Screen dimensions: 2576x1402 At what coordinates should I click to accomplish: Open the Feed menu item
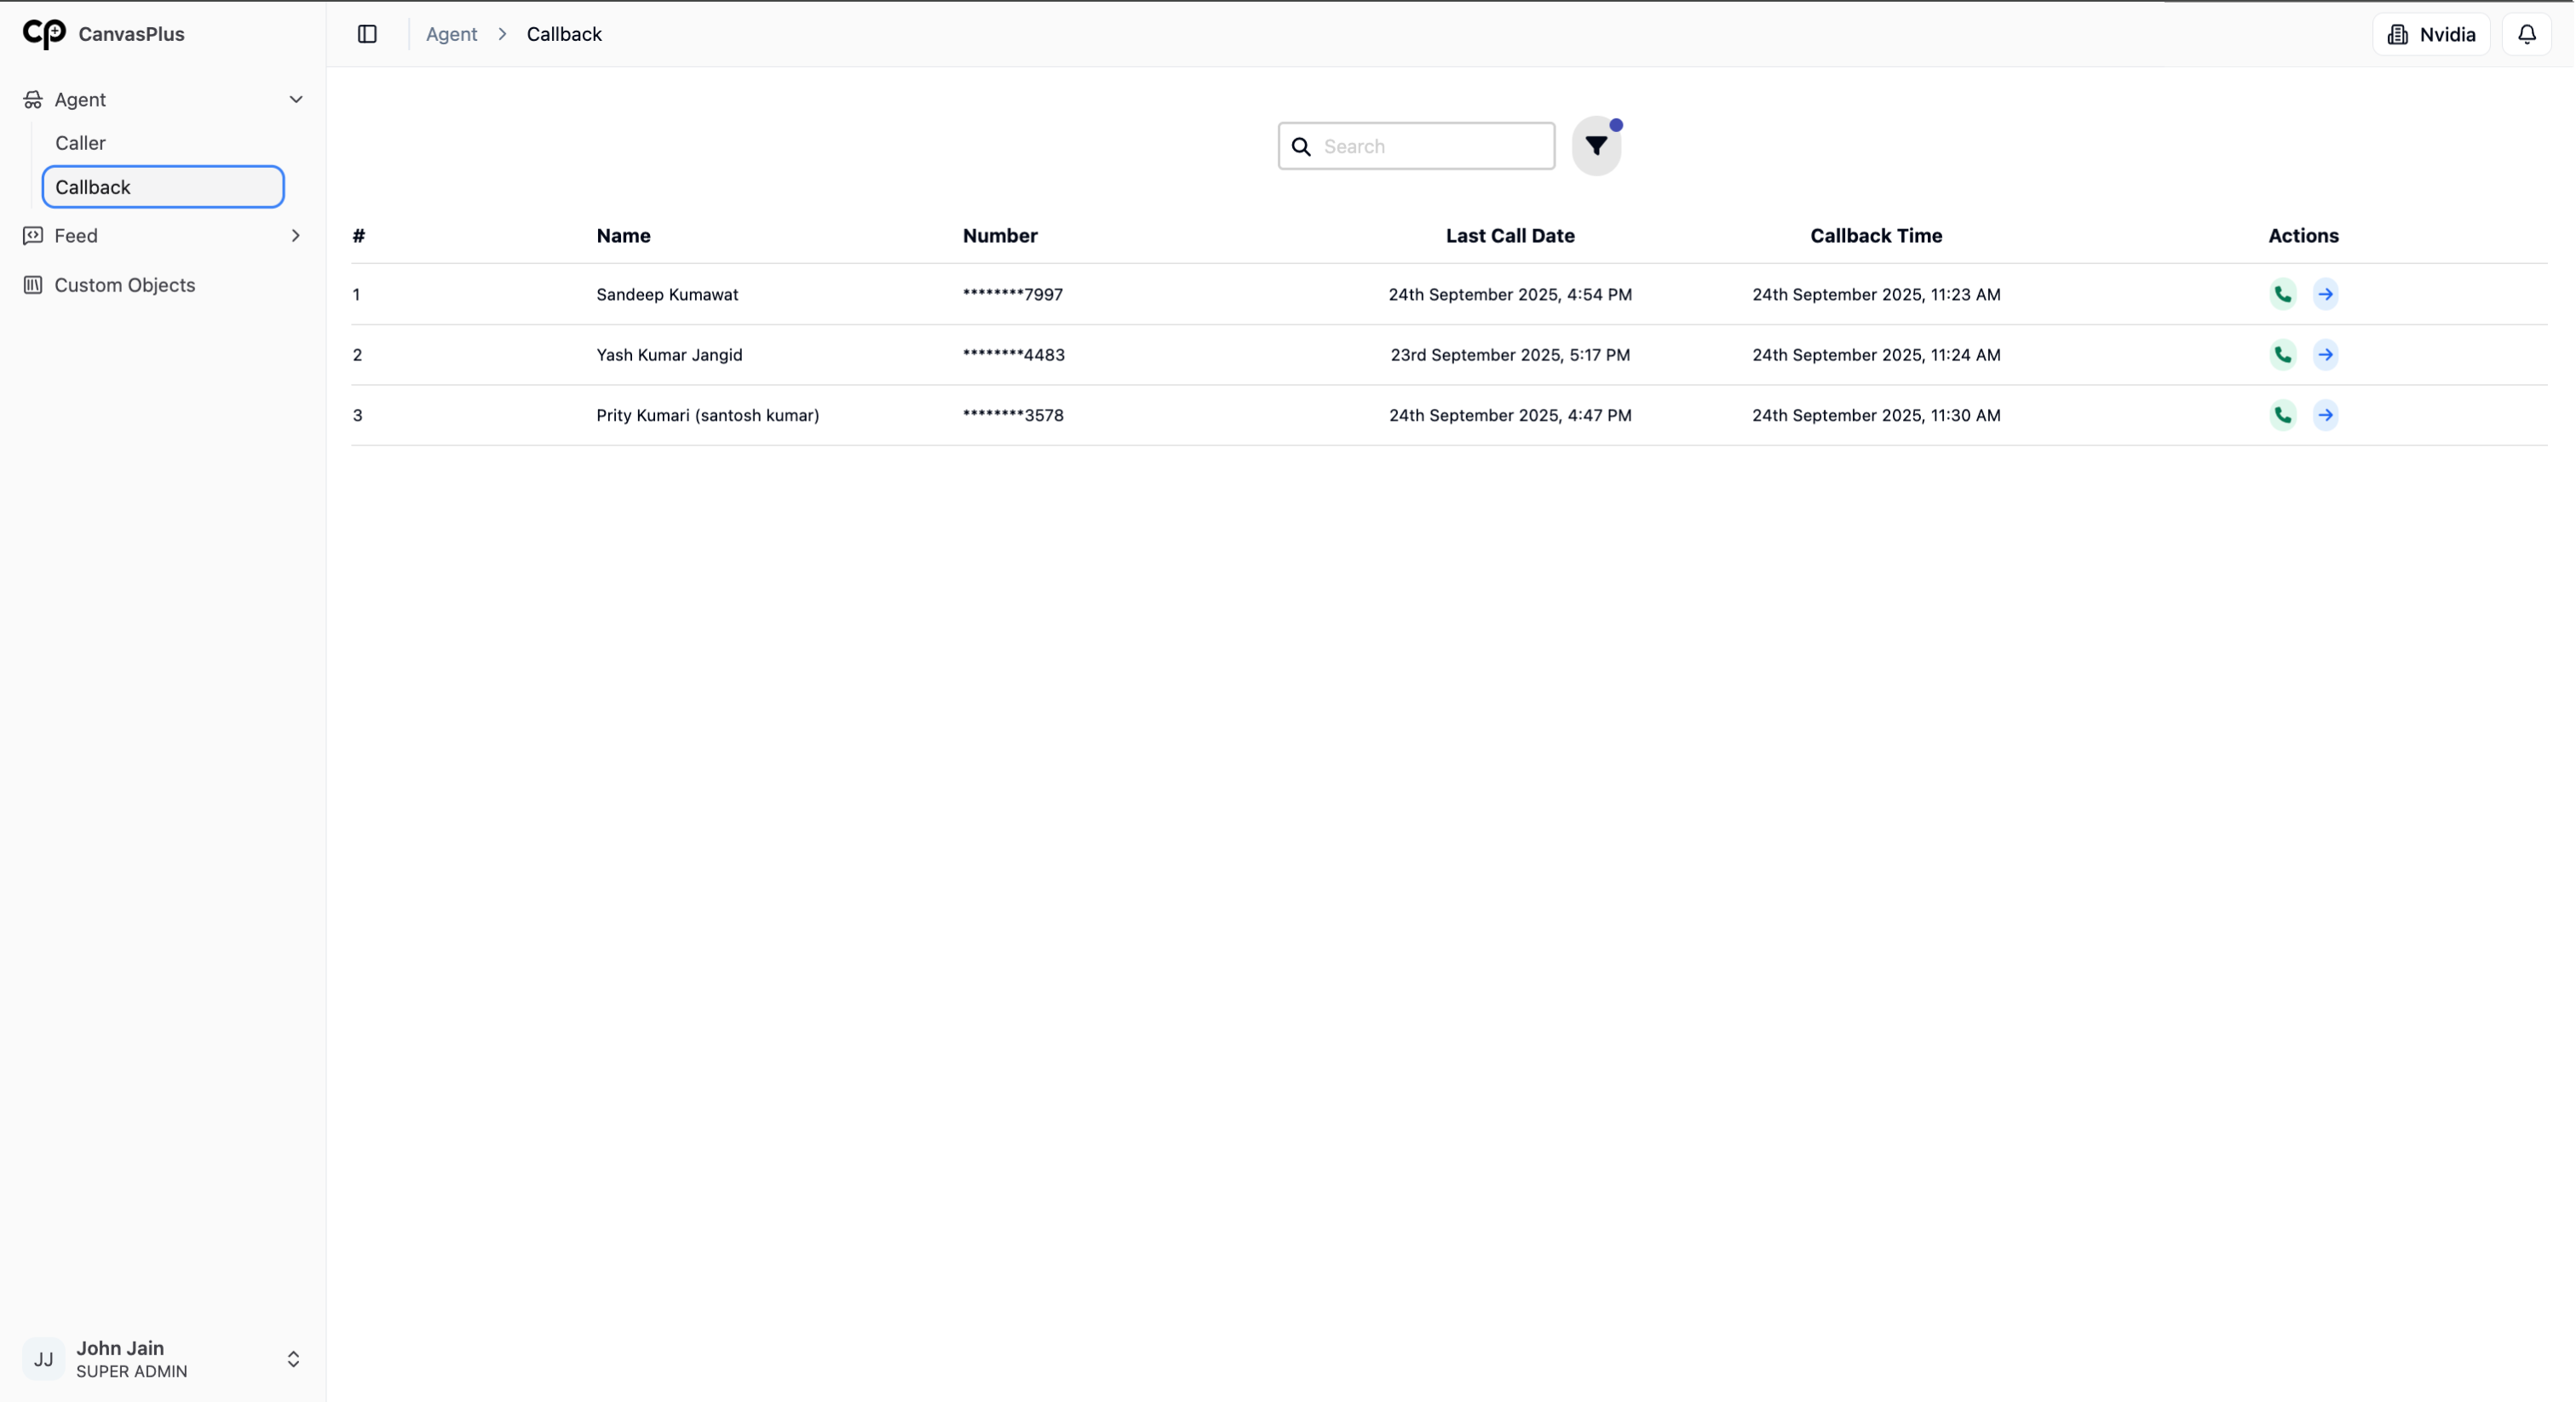(76, 236)
